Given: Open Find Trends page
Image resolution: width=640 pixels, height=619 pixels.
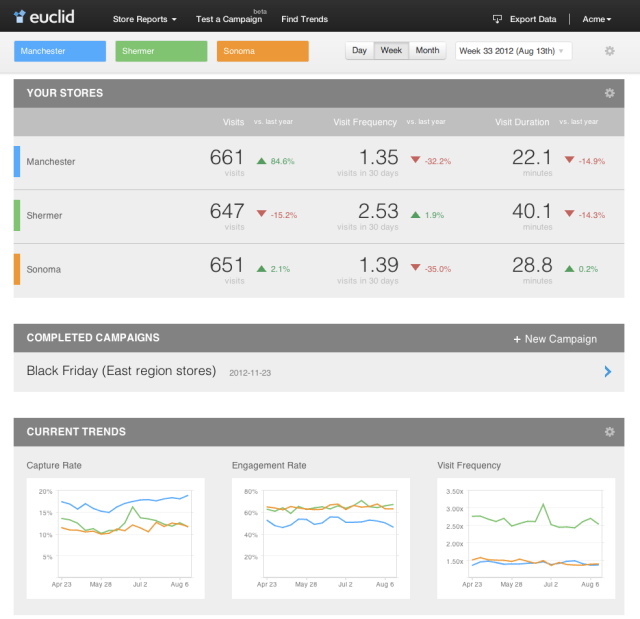Looking at the screenshot, I should [304, 19].
